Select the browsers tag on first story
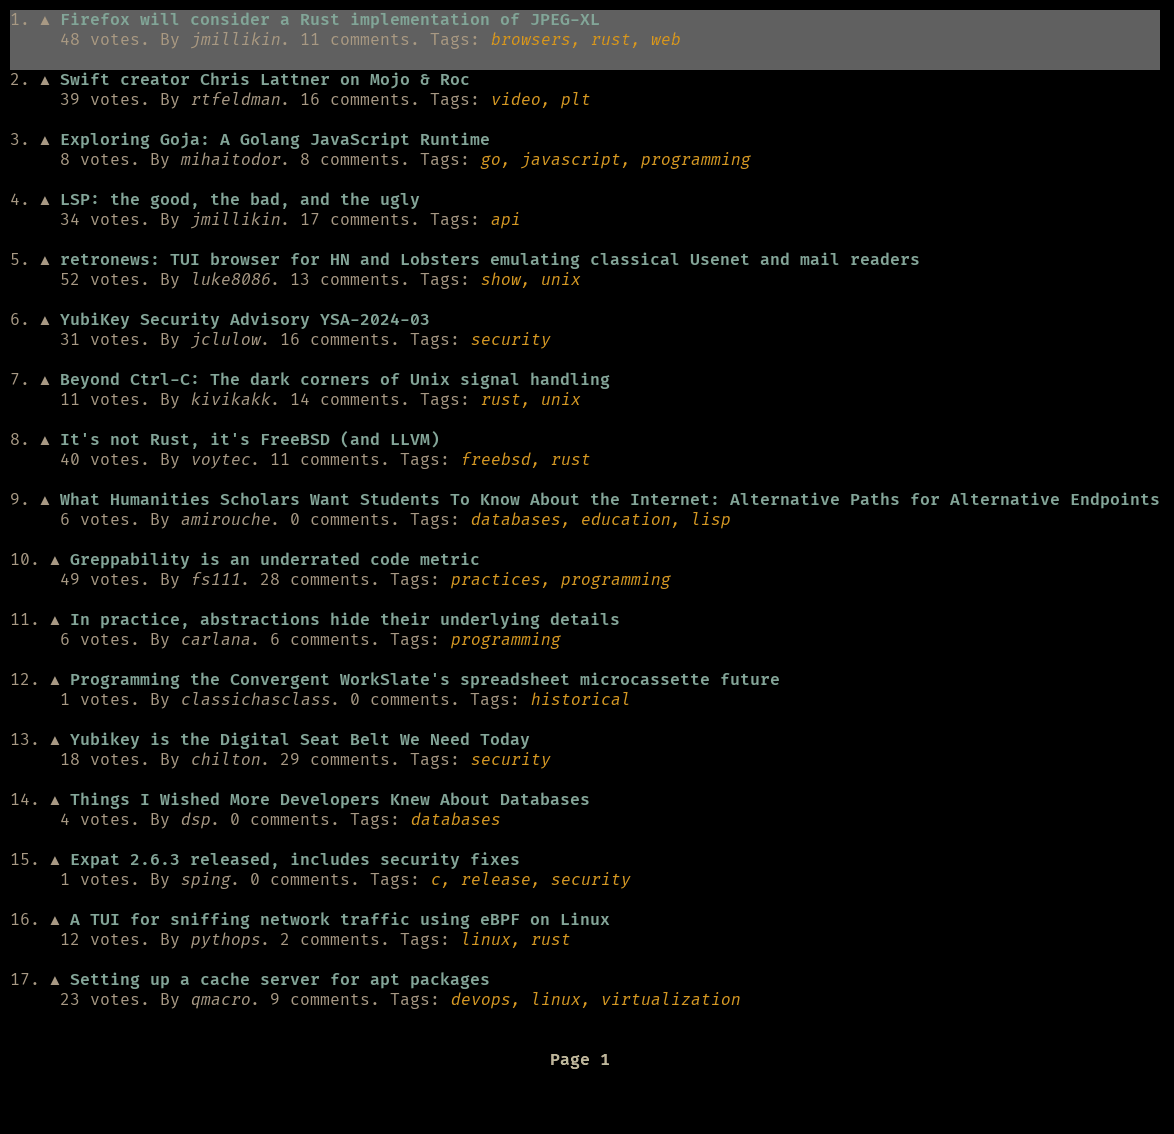Screen dimensions: 1174x1134 530,40
